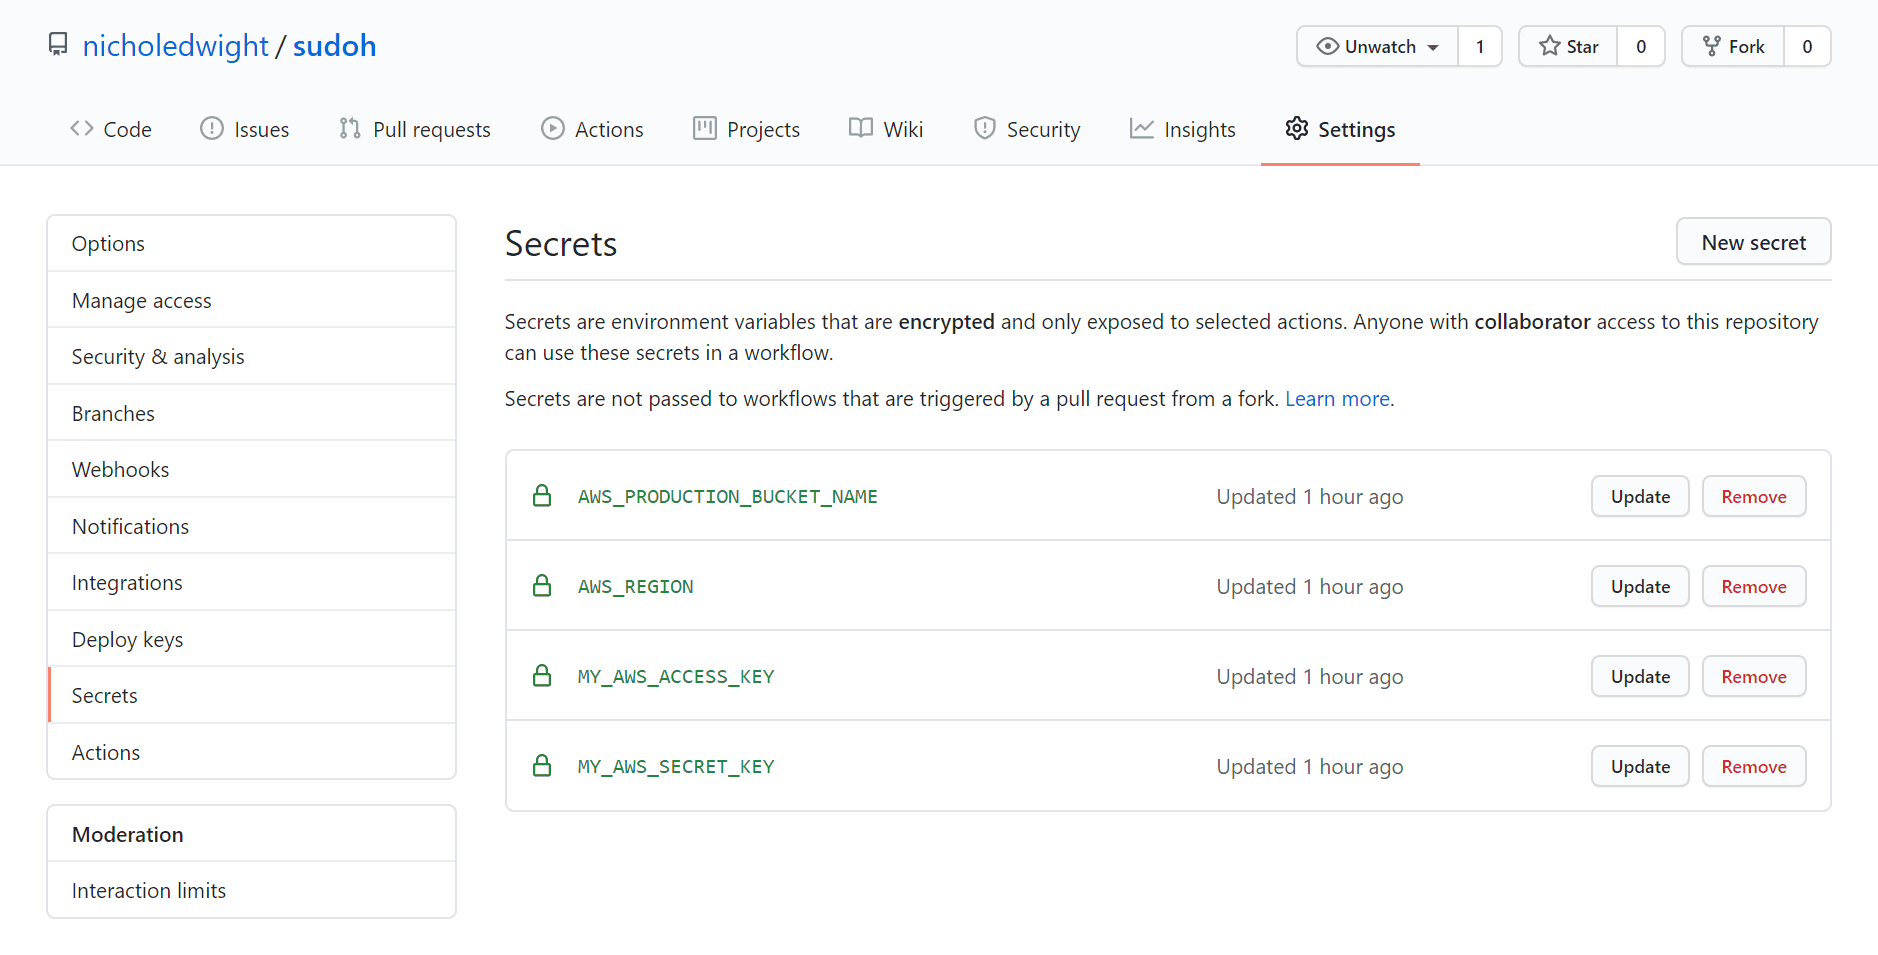Remove the MY_AWS_SECRET_KEY secret

[x=1753, y=767]
